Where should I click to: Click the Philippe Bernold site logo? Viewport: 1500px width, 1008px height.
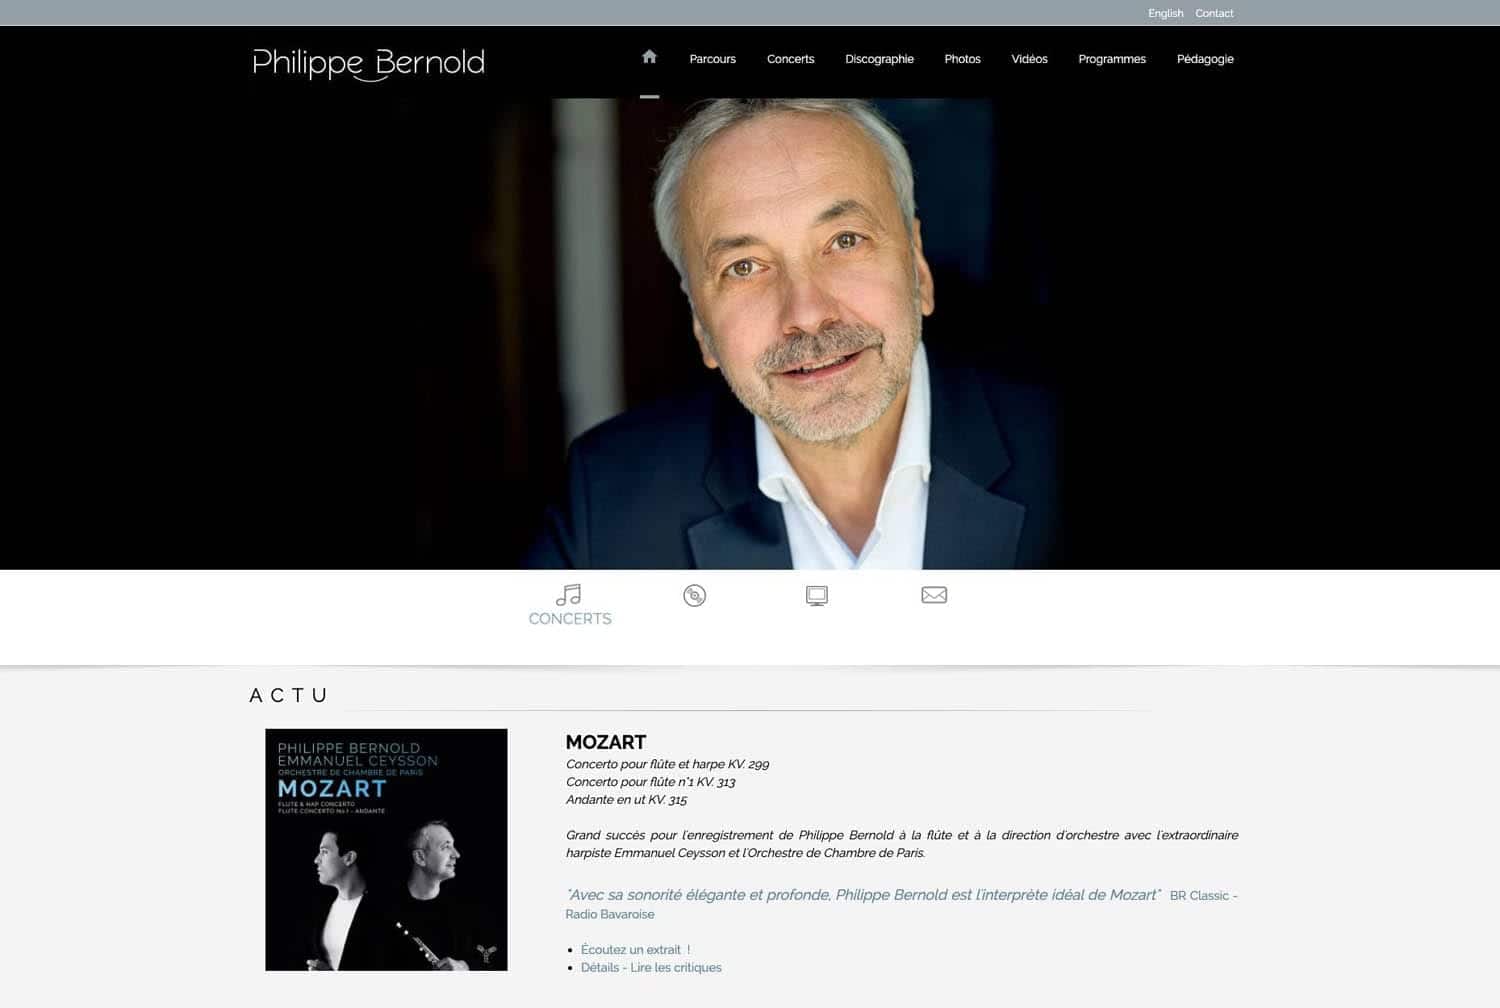(368, 63)
